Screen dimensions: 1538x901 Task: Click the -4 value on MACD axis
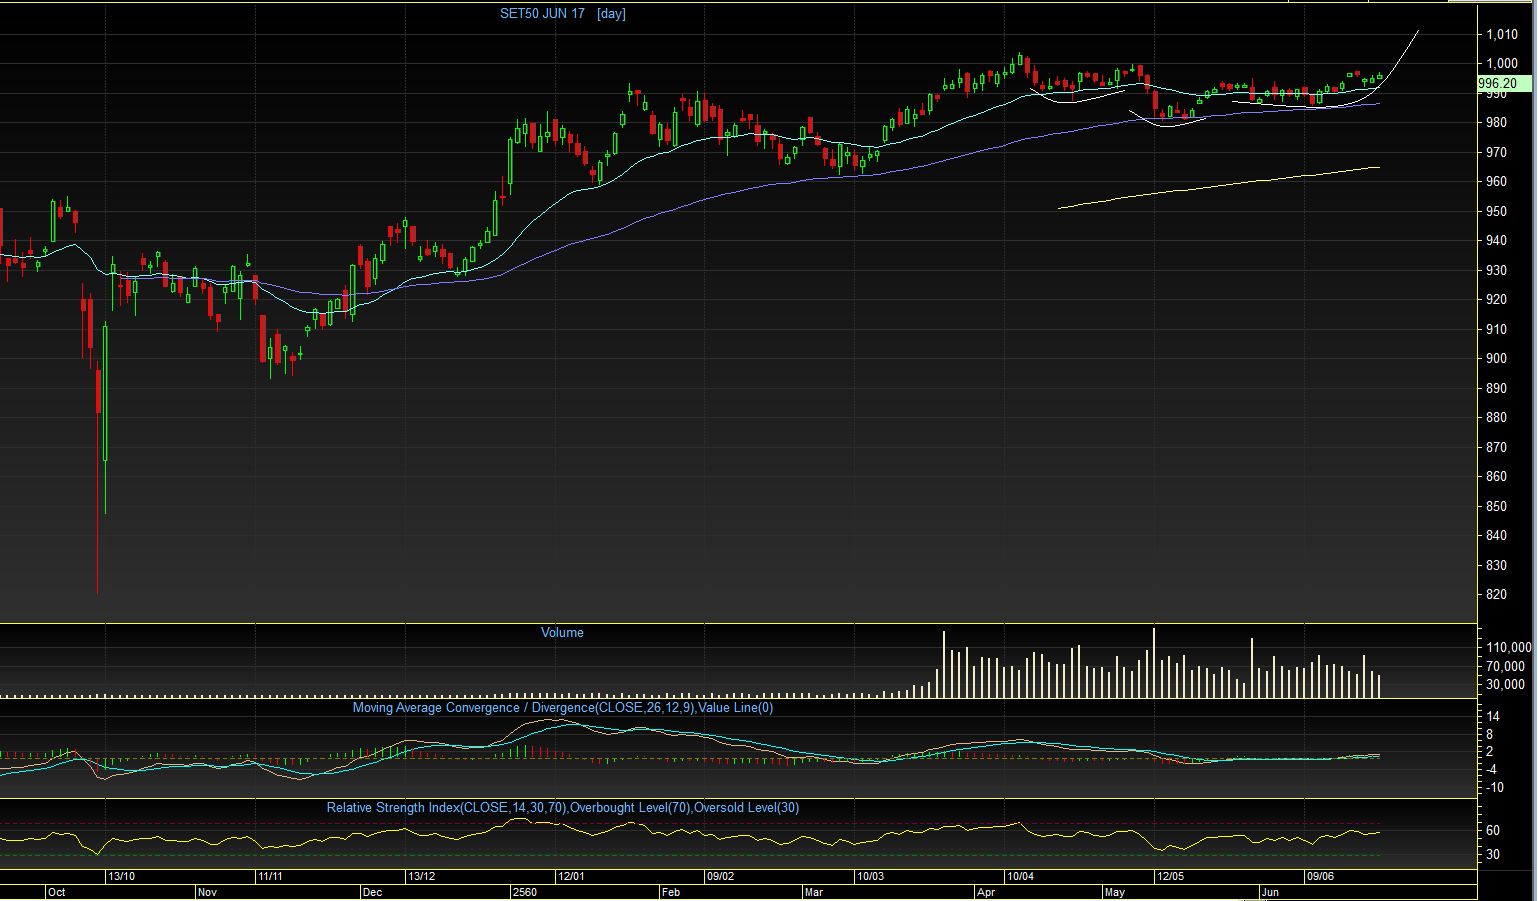click(x=1491, y=769)
